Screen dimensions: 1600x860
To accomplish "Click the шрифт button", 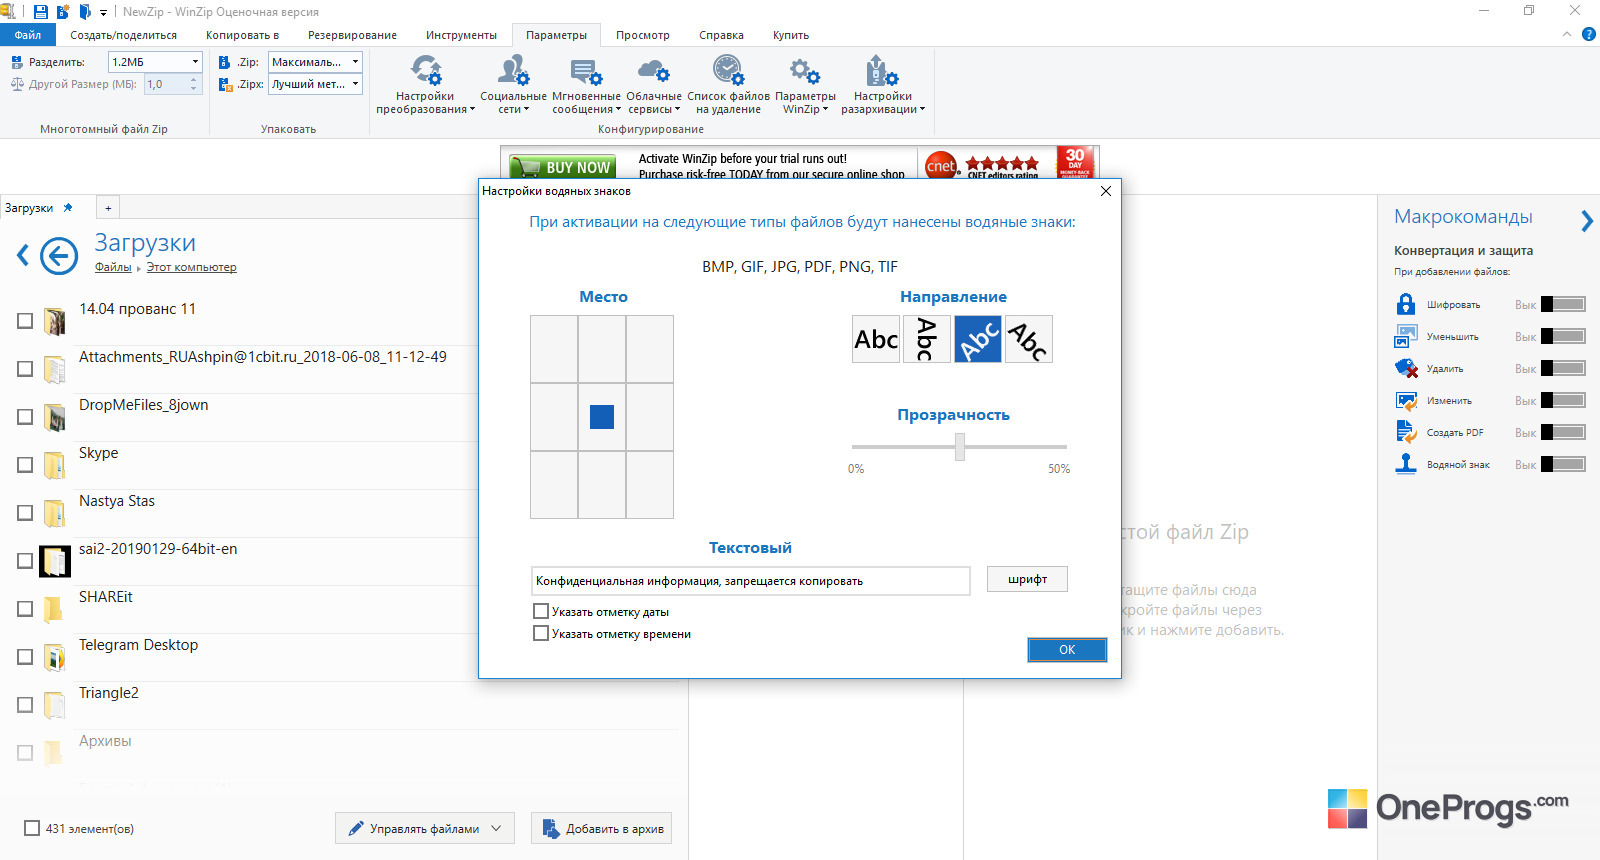I will [x=1027, y=579].
